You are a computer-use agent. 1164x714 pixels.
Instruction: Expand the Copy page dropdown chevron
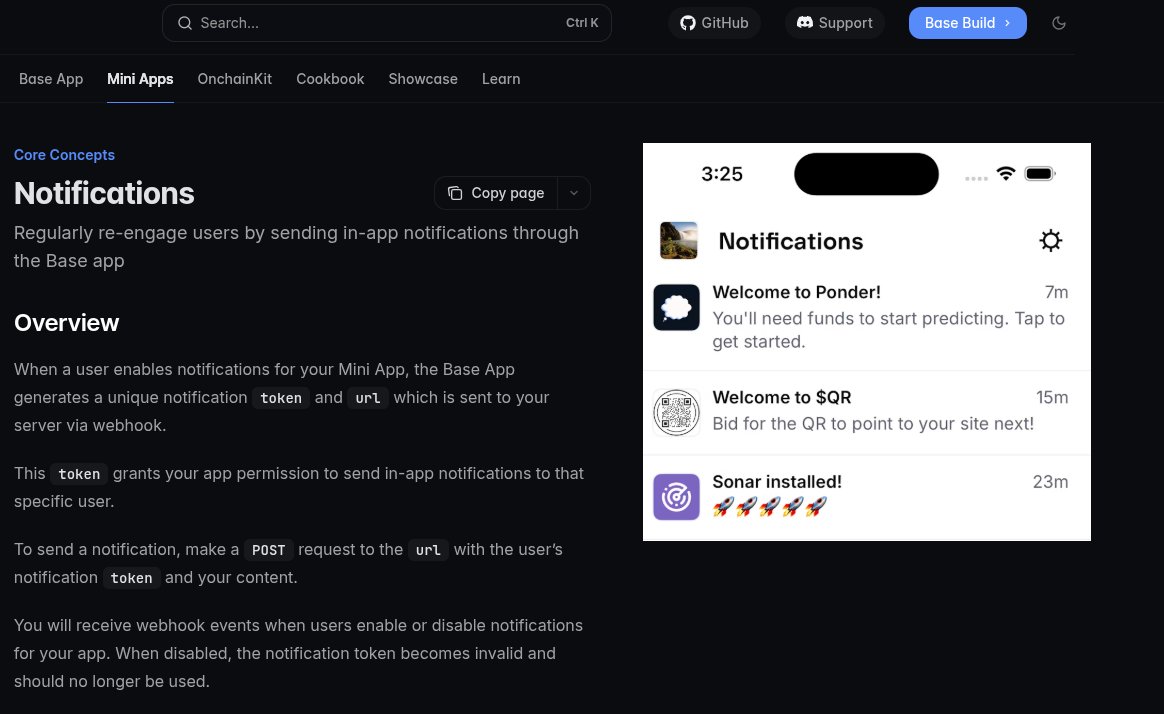tap(574, 193)
